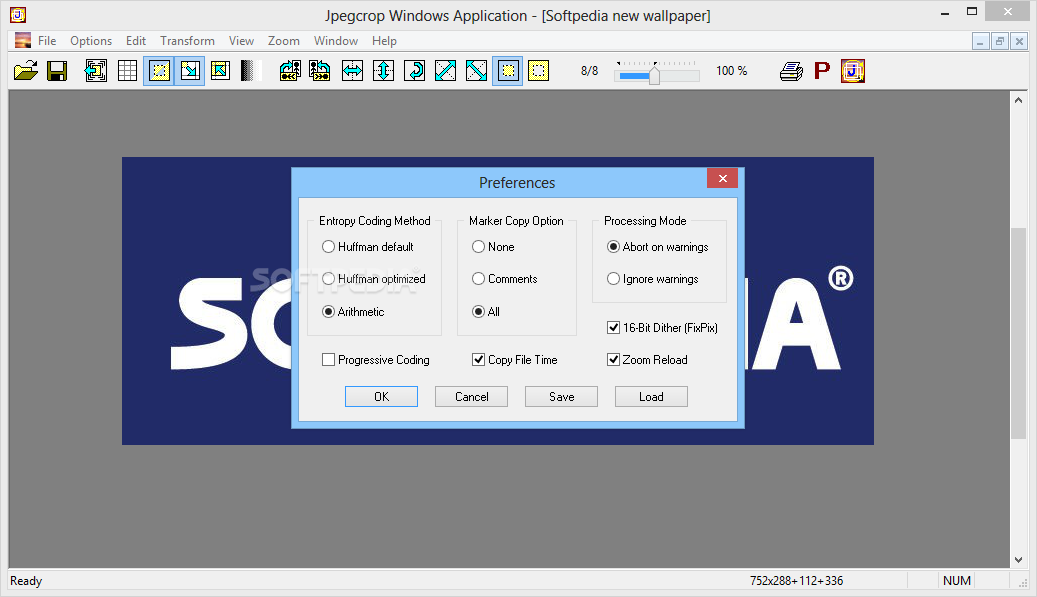The width and height of the screenshot is (1037, 597).
Task: Click the 752x288+112+336 status text
Action: [796, 581]
